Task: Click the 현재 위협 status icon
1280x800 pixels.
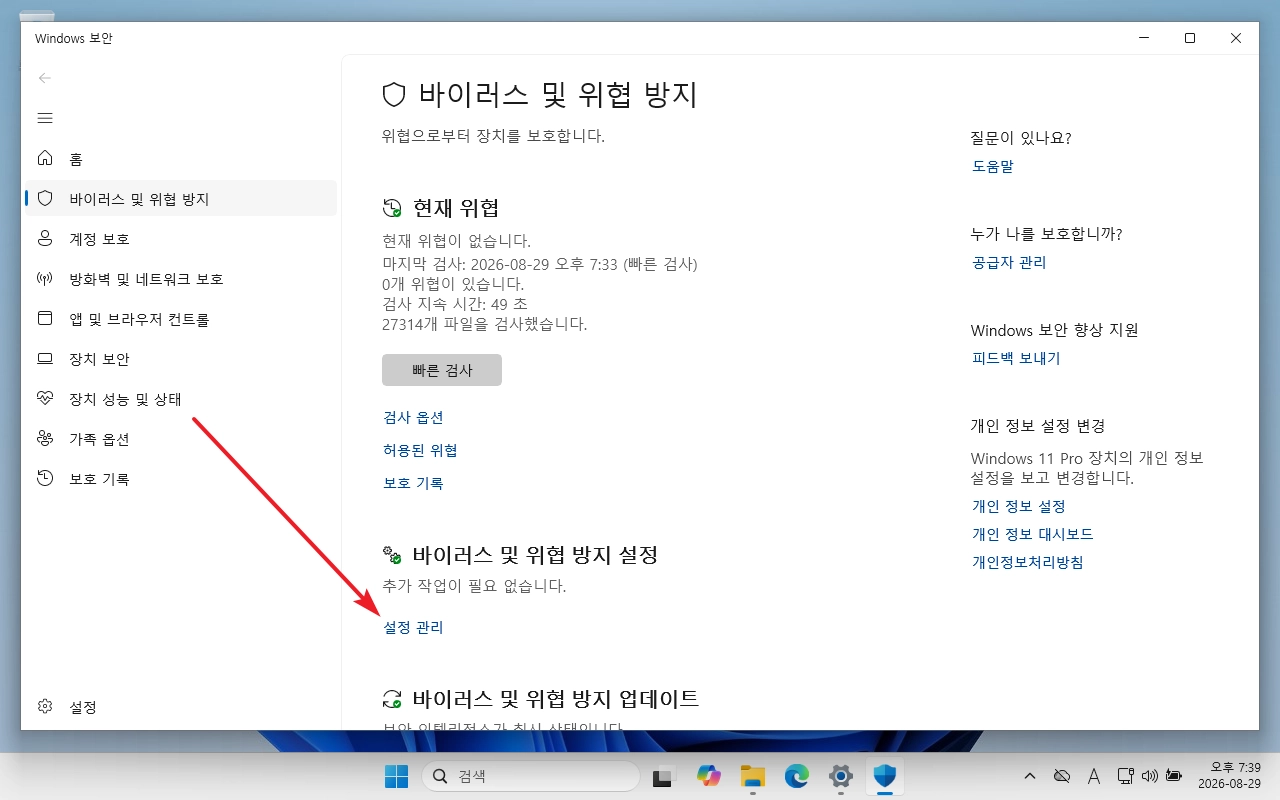Action: pyautogui.click(x=392, y=208)
